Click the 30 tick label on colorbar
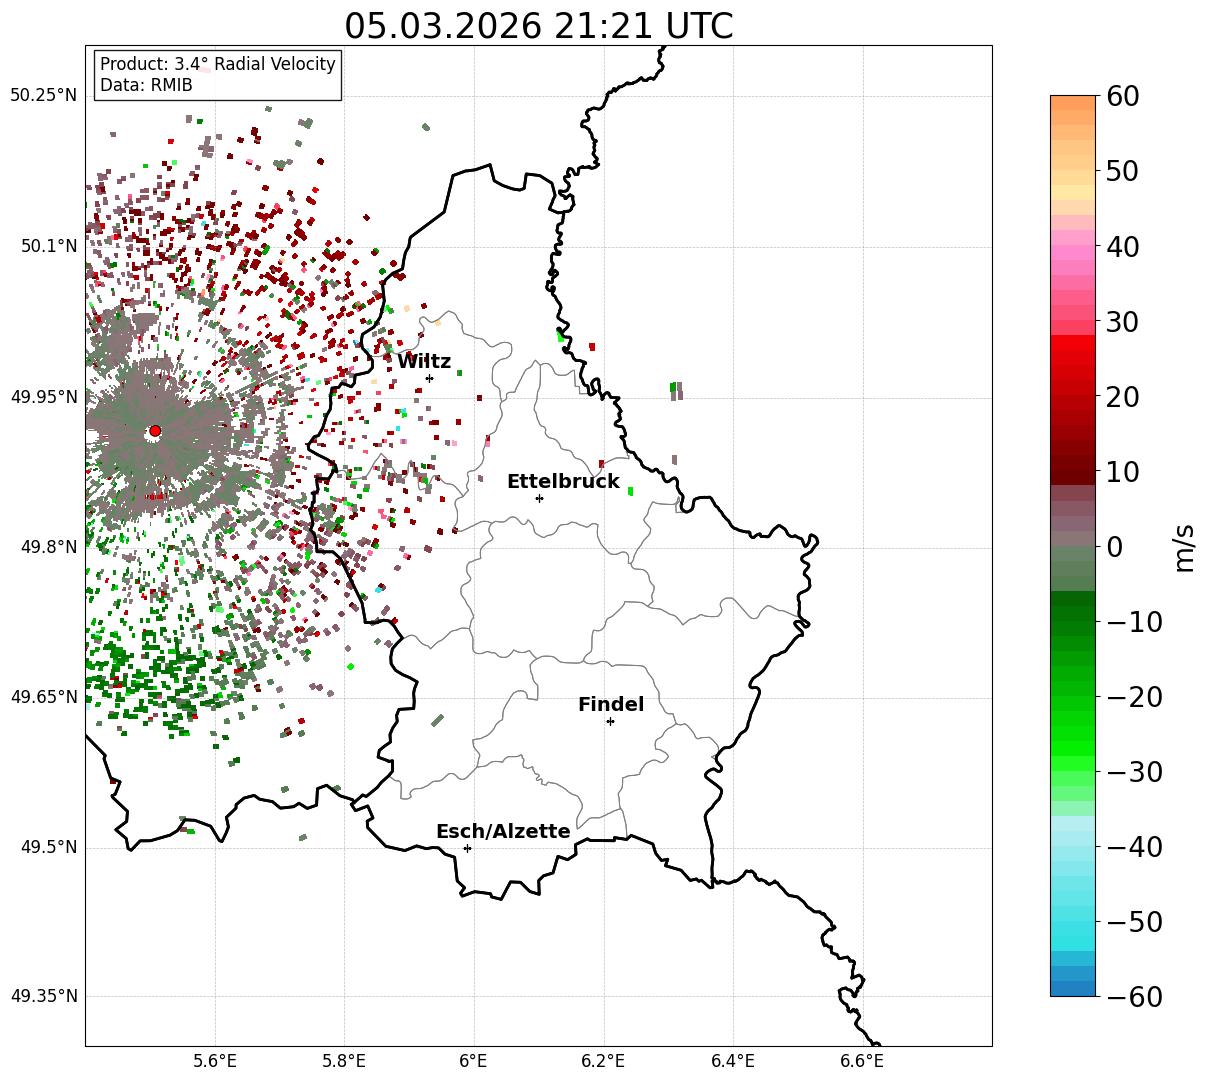Screen dimensions: 1207x1081 tap(1122, 322)
